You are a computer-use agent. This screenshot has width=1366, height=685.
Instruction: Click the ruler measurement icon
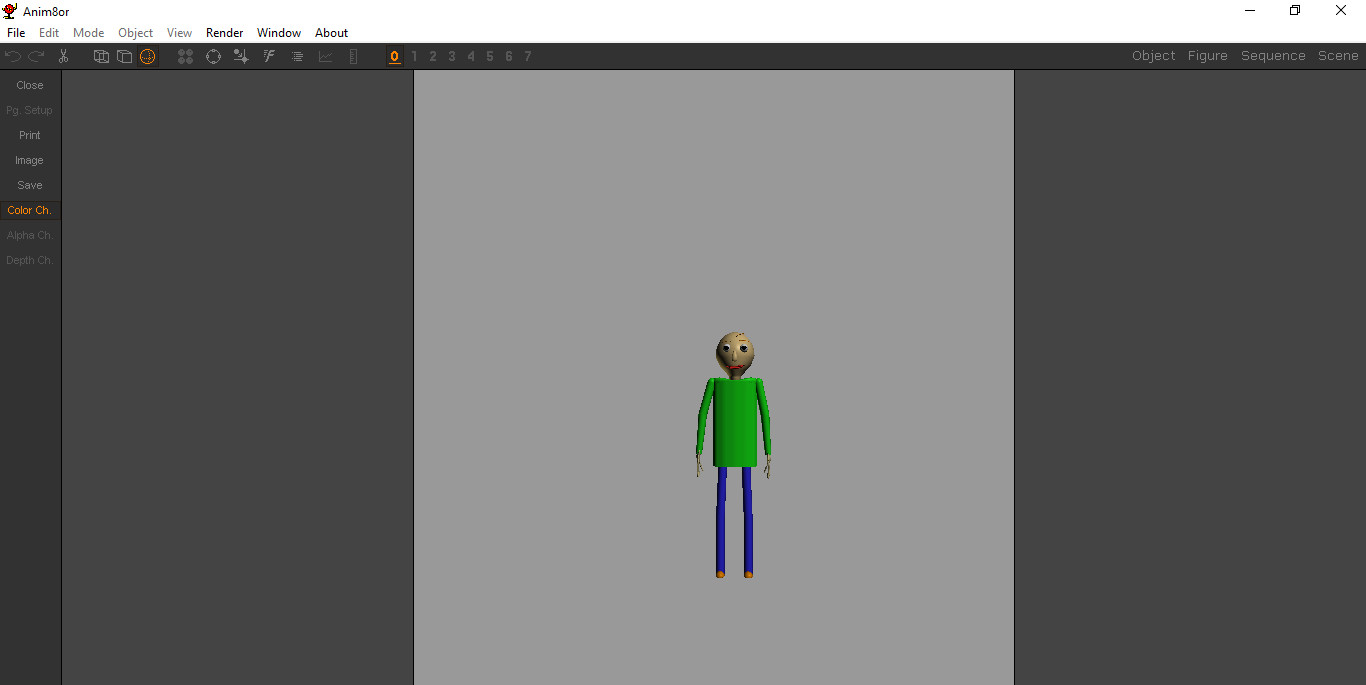click(x=353, y=56)
